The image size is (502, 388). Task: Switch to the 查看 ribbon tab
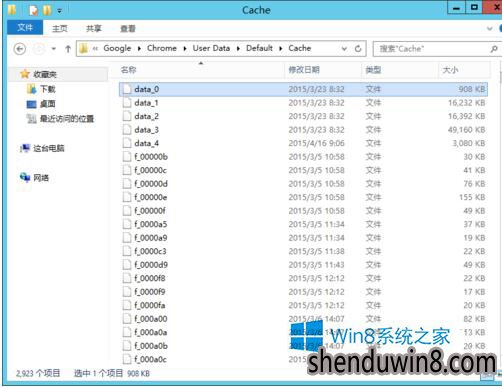click(128, 29)
